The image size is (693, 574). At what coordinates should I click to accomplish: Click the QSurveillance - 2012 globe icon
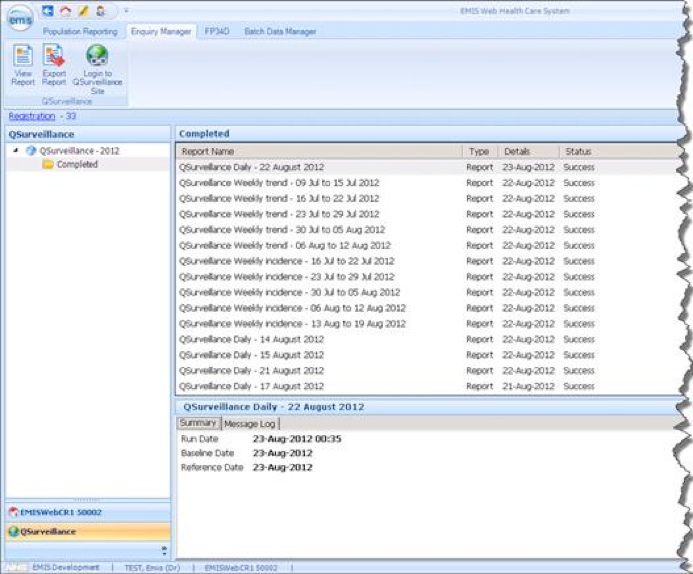click(30, 151)
